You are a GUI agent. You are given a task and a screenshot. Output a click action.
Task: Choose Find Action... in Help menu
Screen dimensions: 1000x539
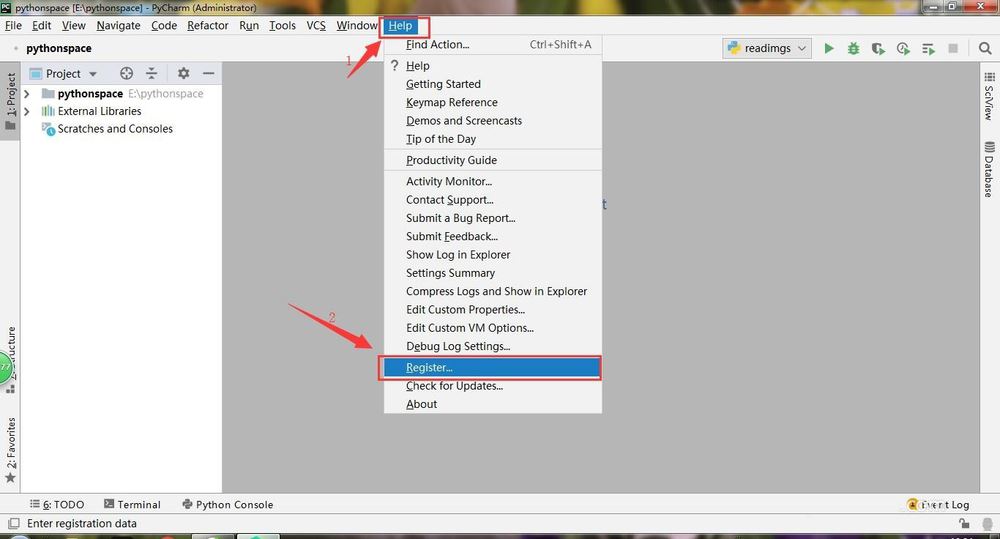pos(493,45)
